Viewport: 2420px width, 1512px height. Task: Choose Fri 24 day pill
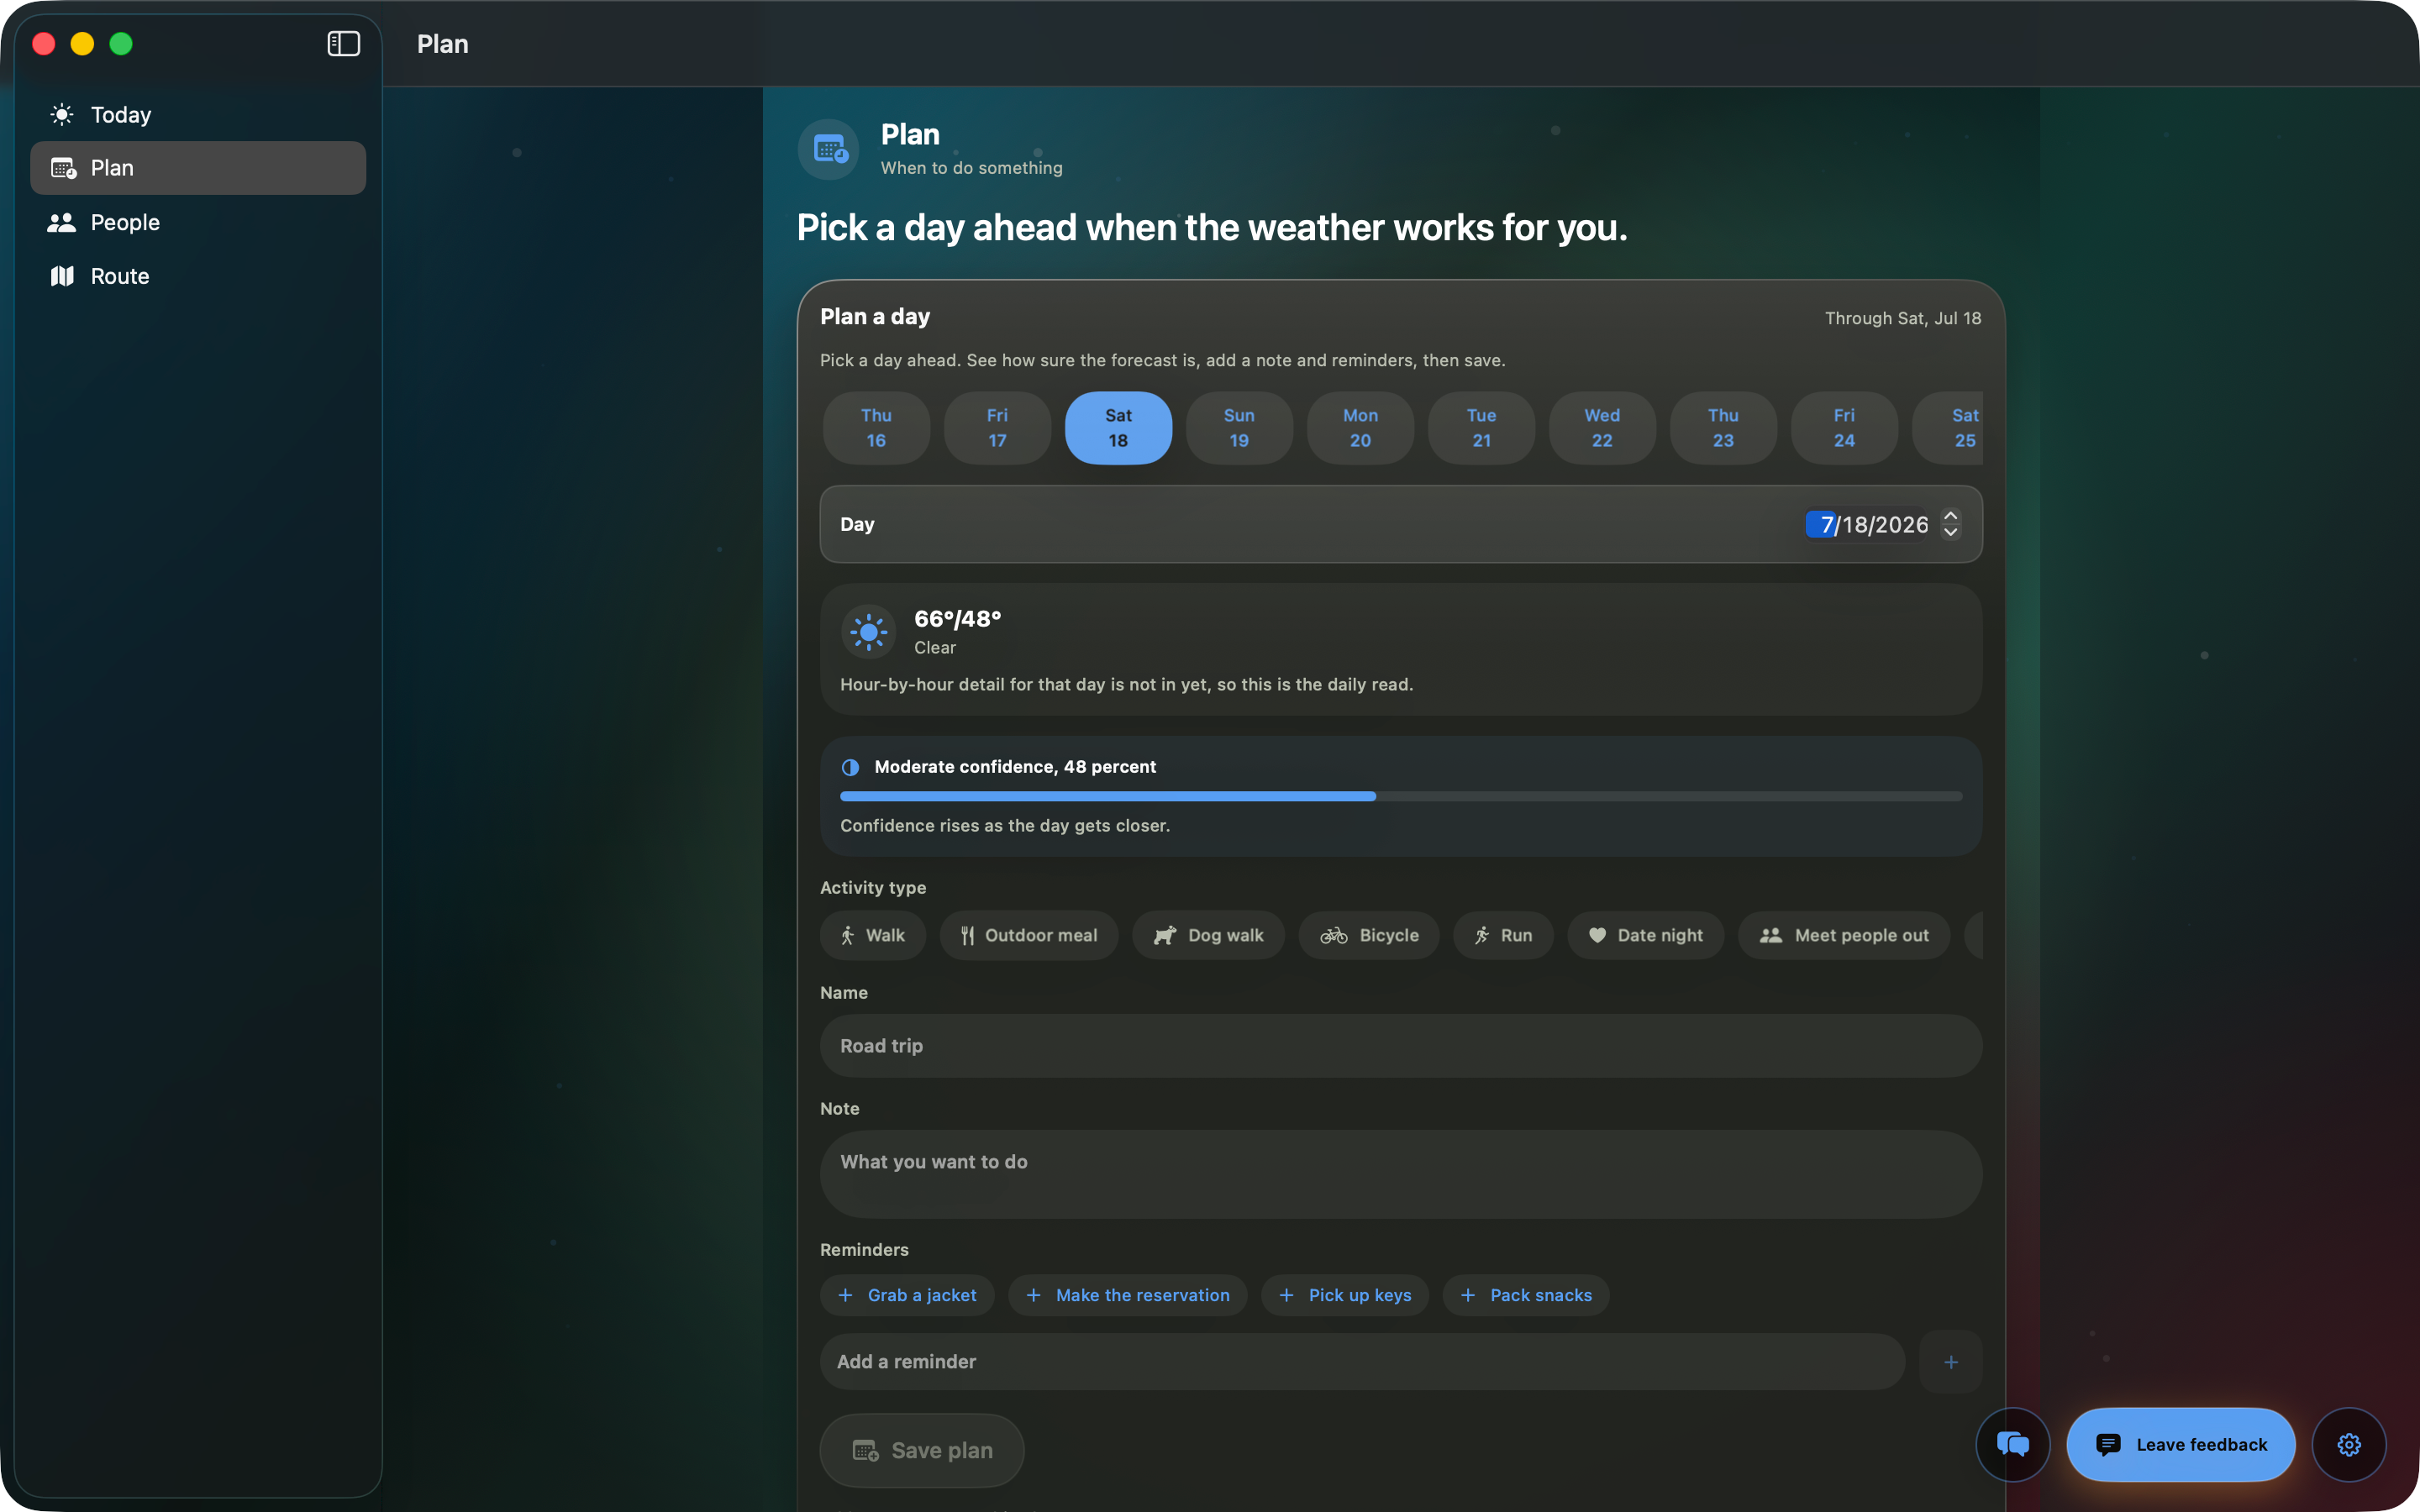[1844, 428]
